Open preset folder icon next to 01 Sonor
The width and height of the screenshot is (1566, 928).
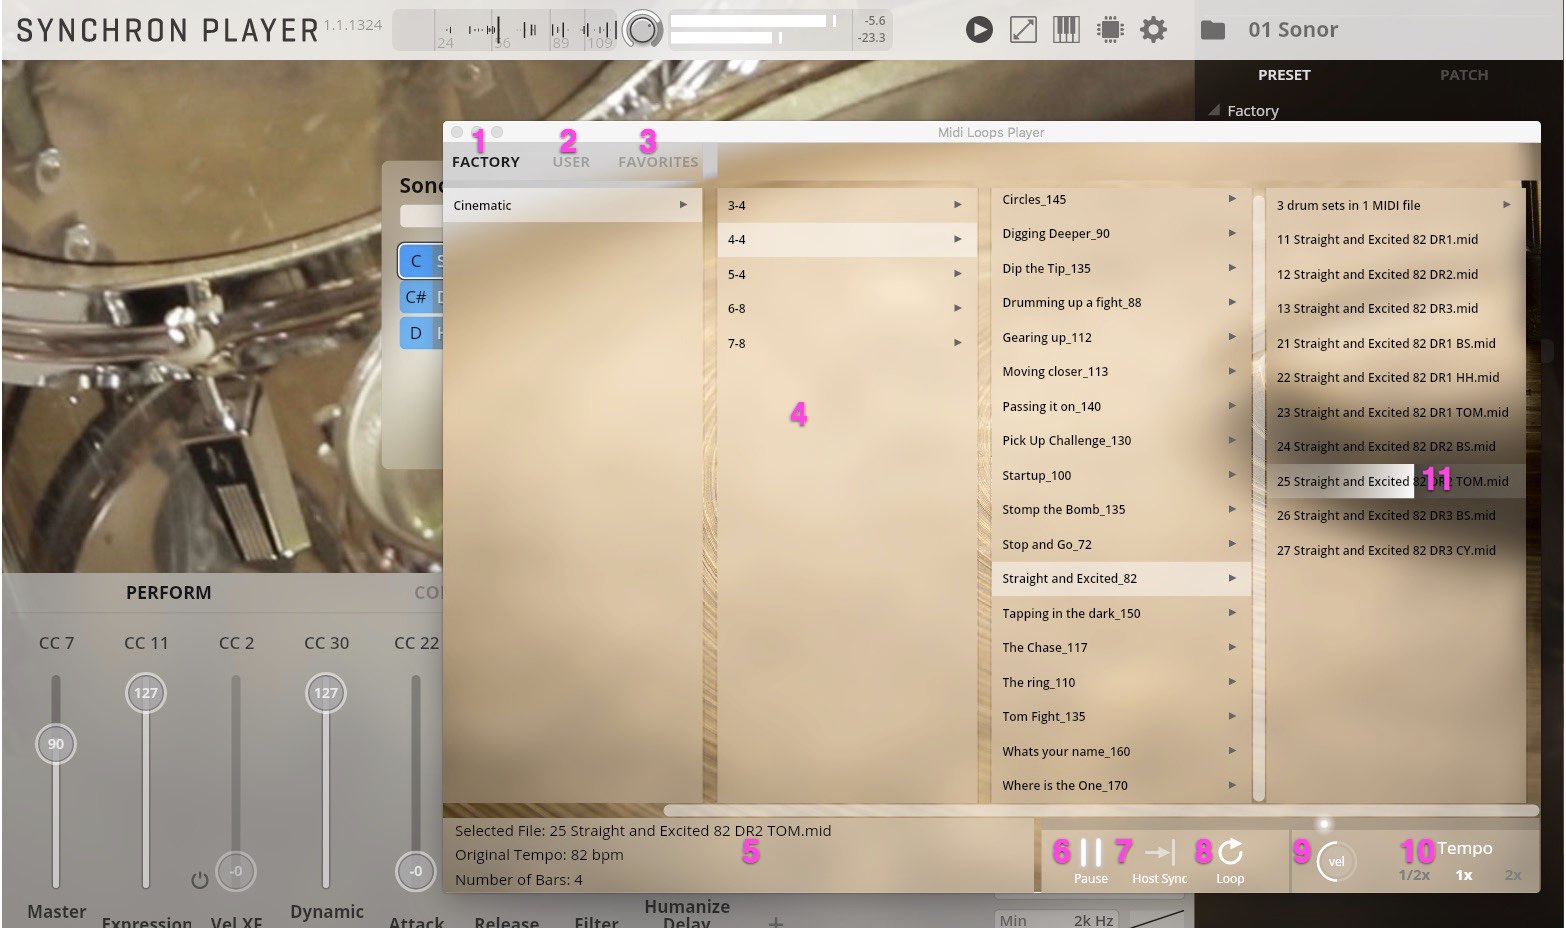click(x=1212, y=30)
